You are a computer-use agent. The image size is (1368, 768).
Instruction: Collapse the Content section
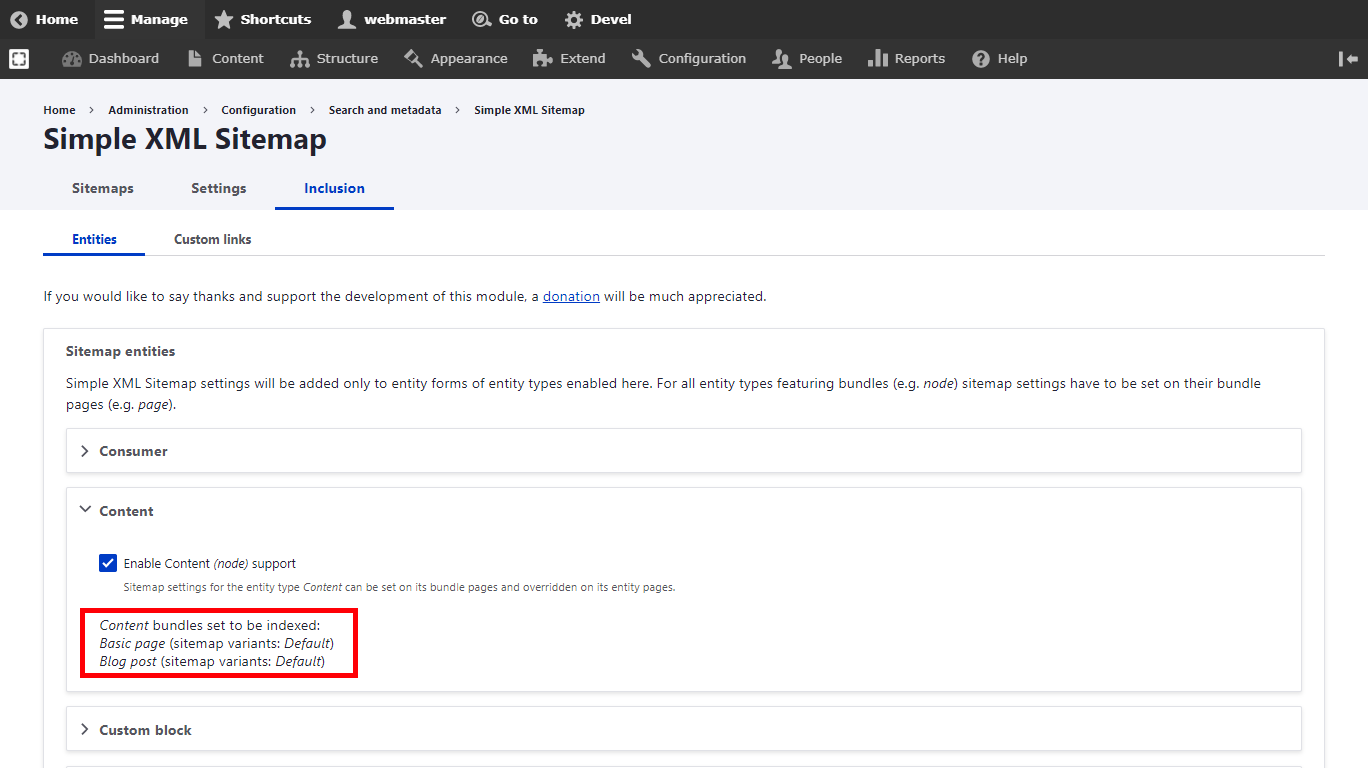[126, 511]
